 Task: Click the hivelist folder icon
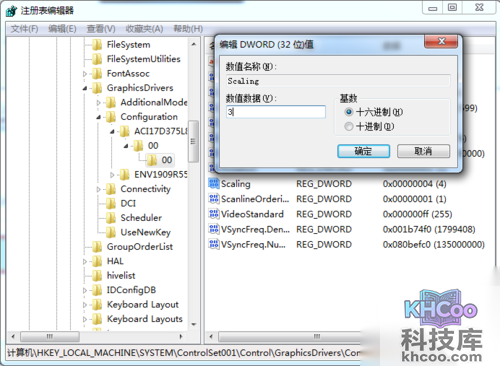pyautogui.click(x=97, y=276)
